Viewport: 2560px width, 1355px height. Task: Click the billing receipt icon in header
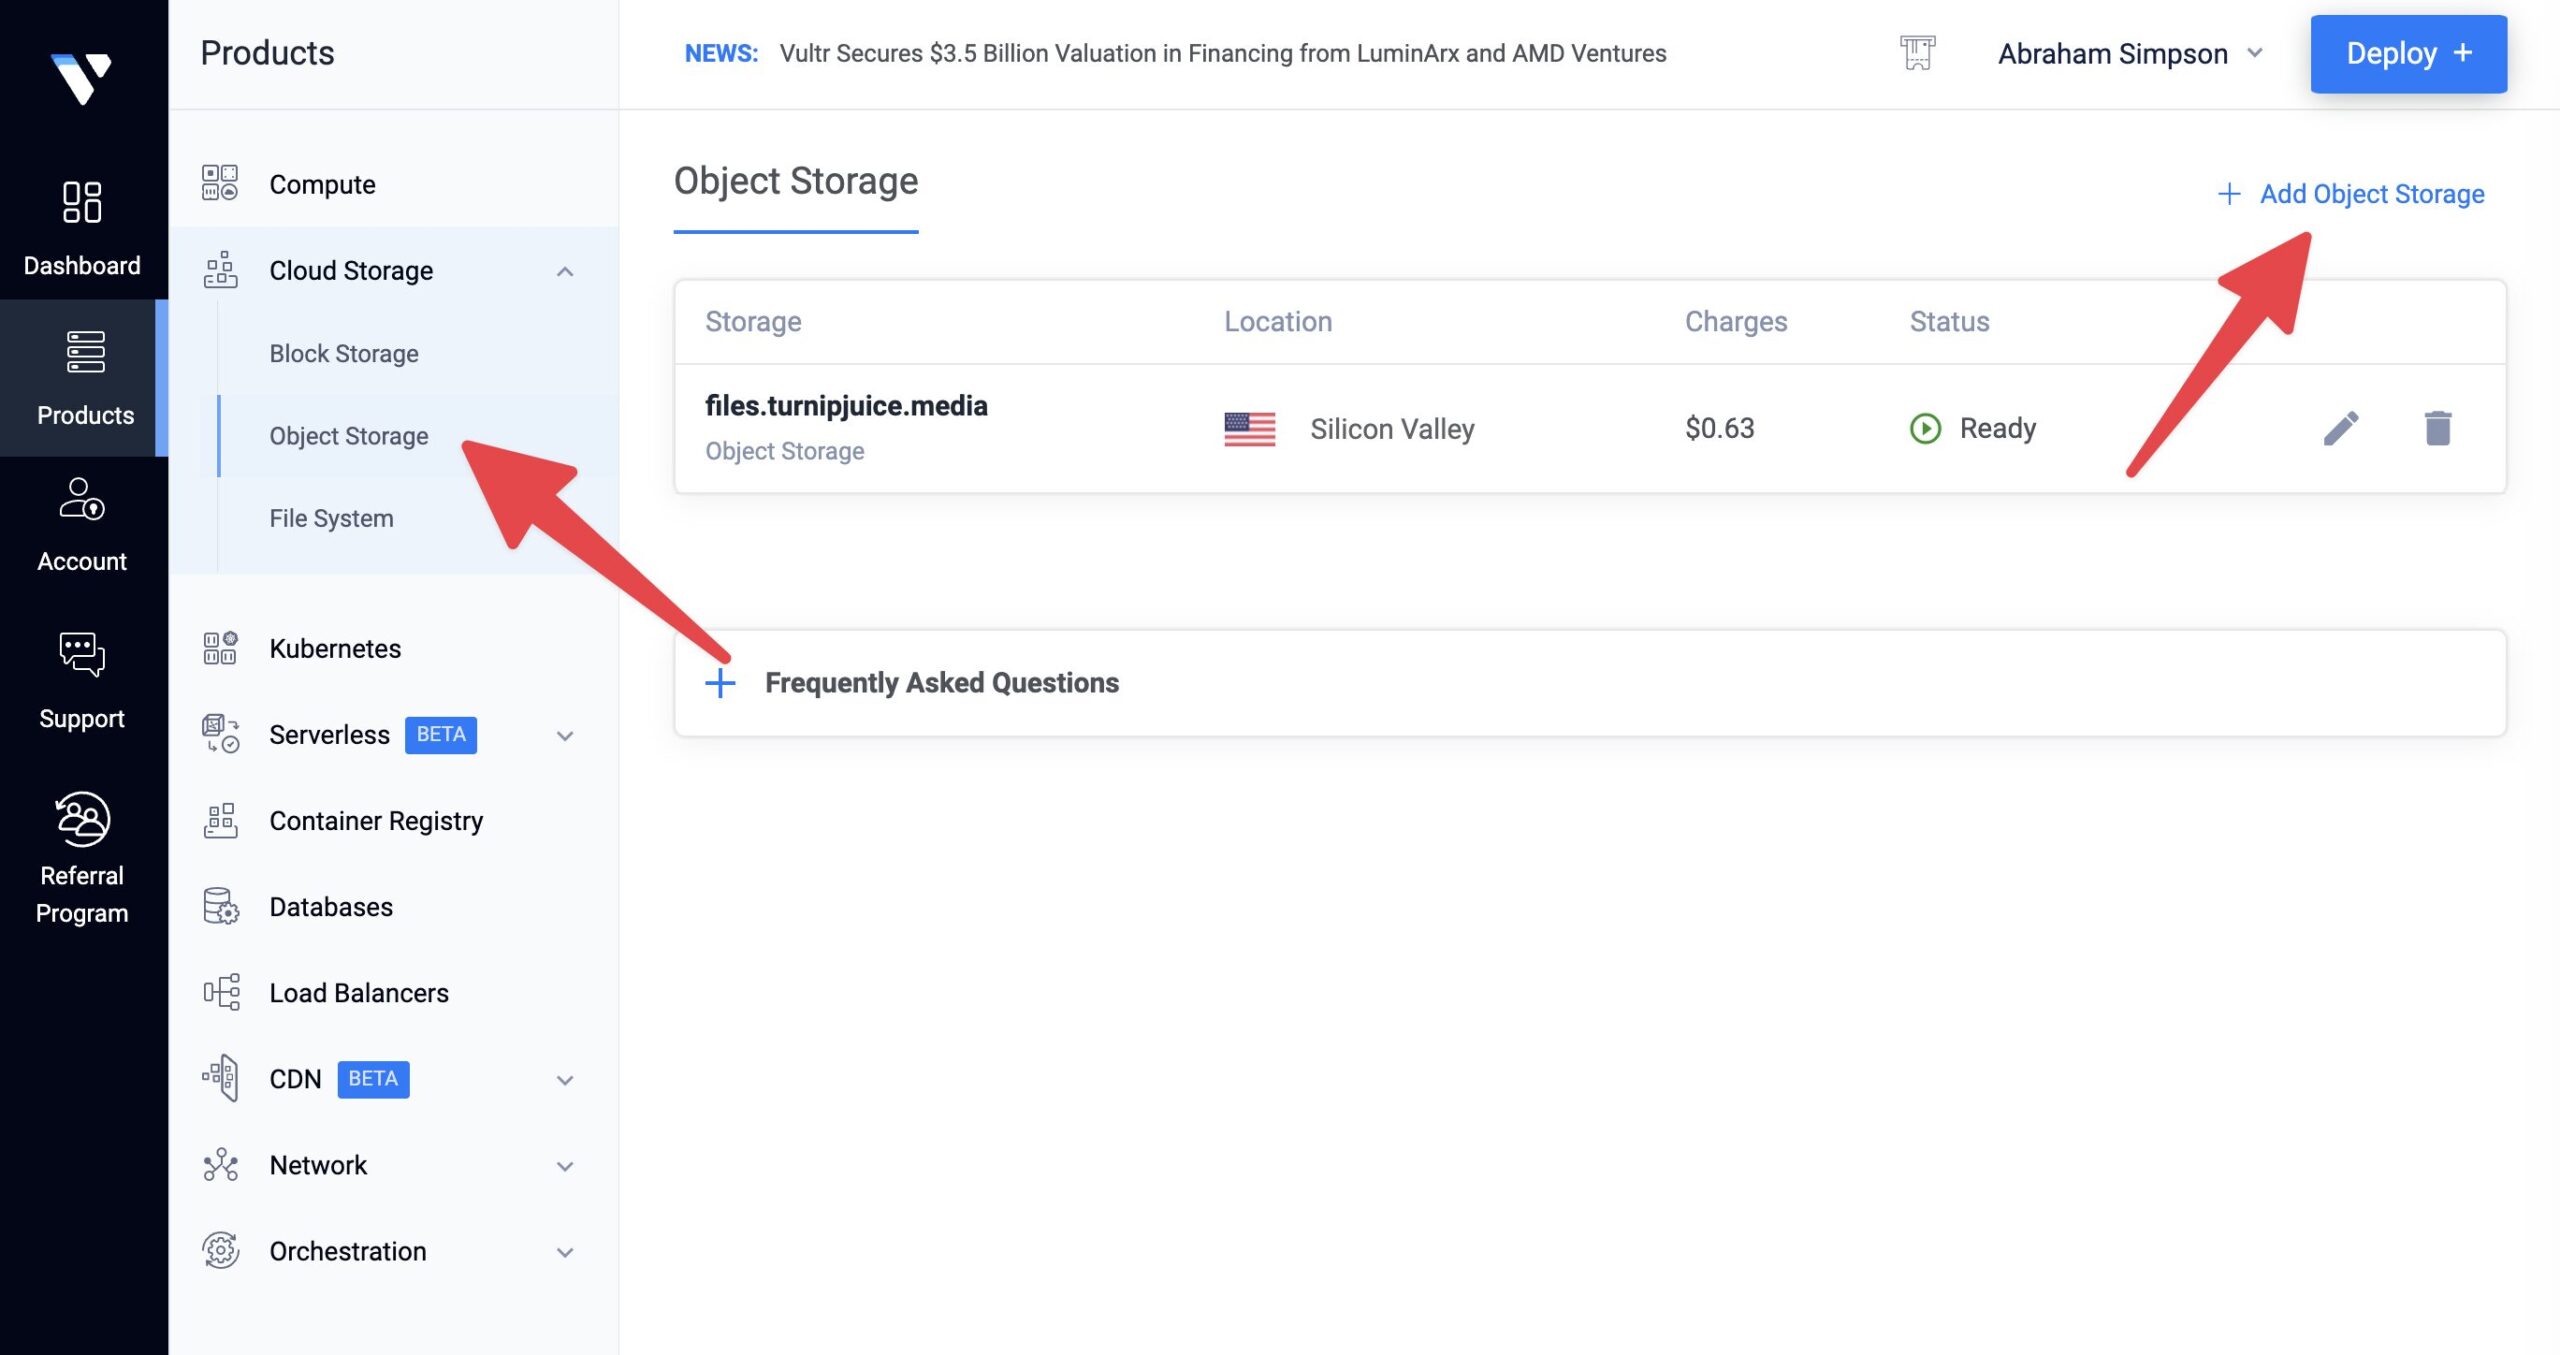[x=1917, y=53]
